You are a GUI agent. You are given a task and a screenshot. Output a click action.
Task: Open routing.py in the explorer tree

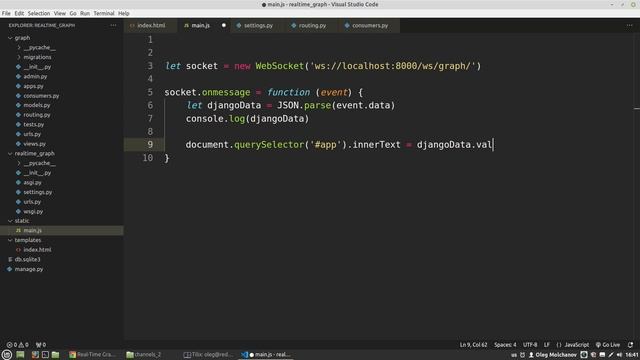point(37,115)
